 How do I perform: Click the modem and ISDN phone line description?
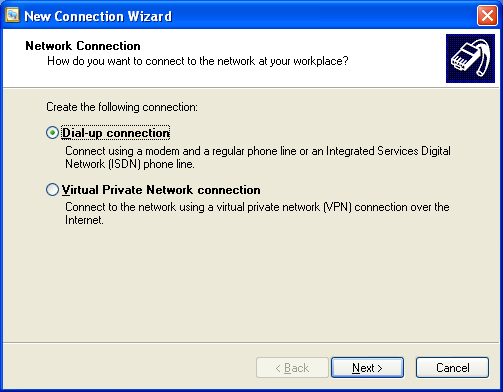[x=258, y=157]
